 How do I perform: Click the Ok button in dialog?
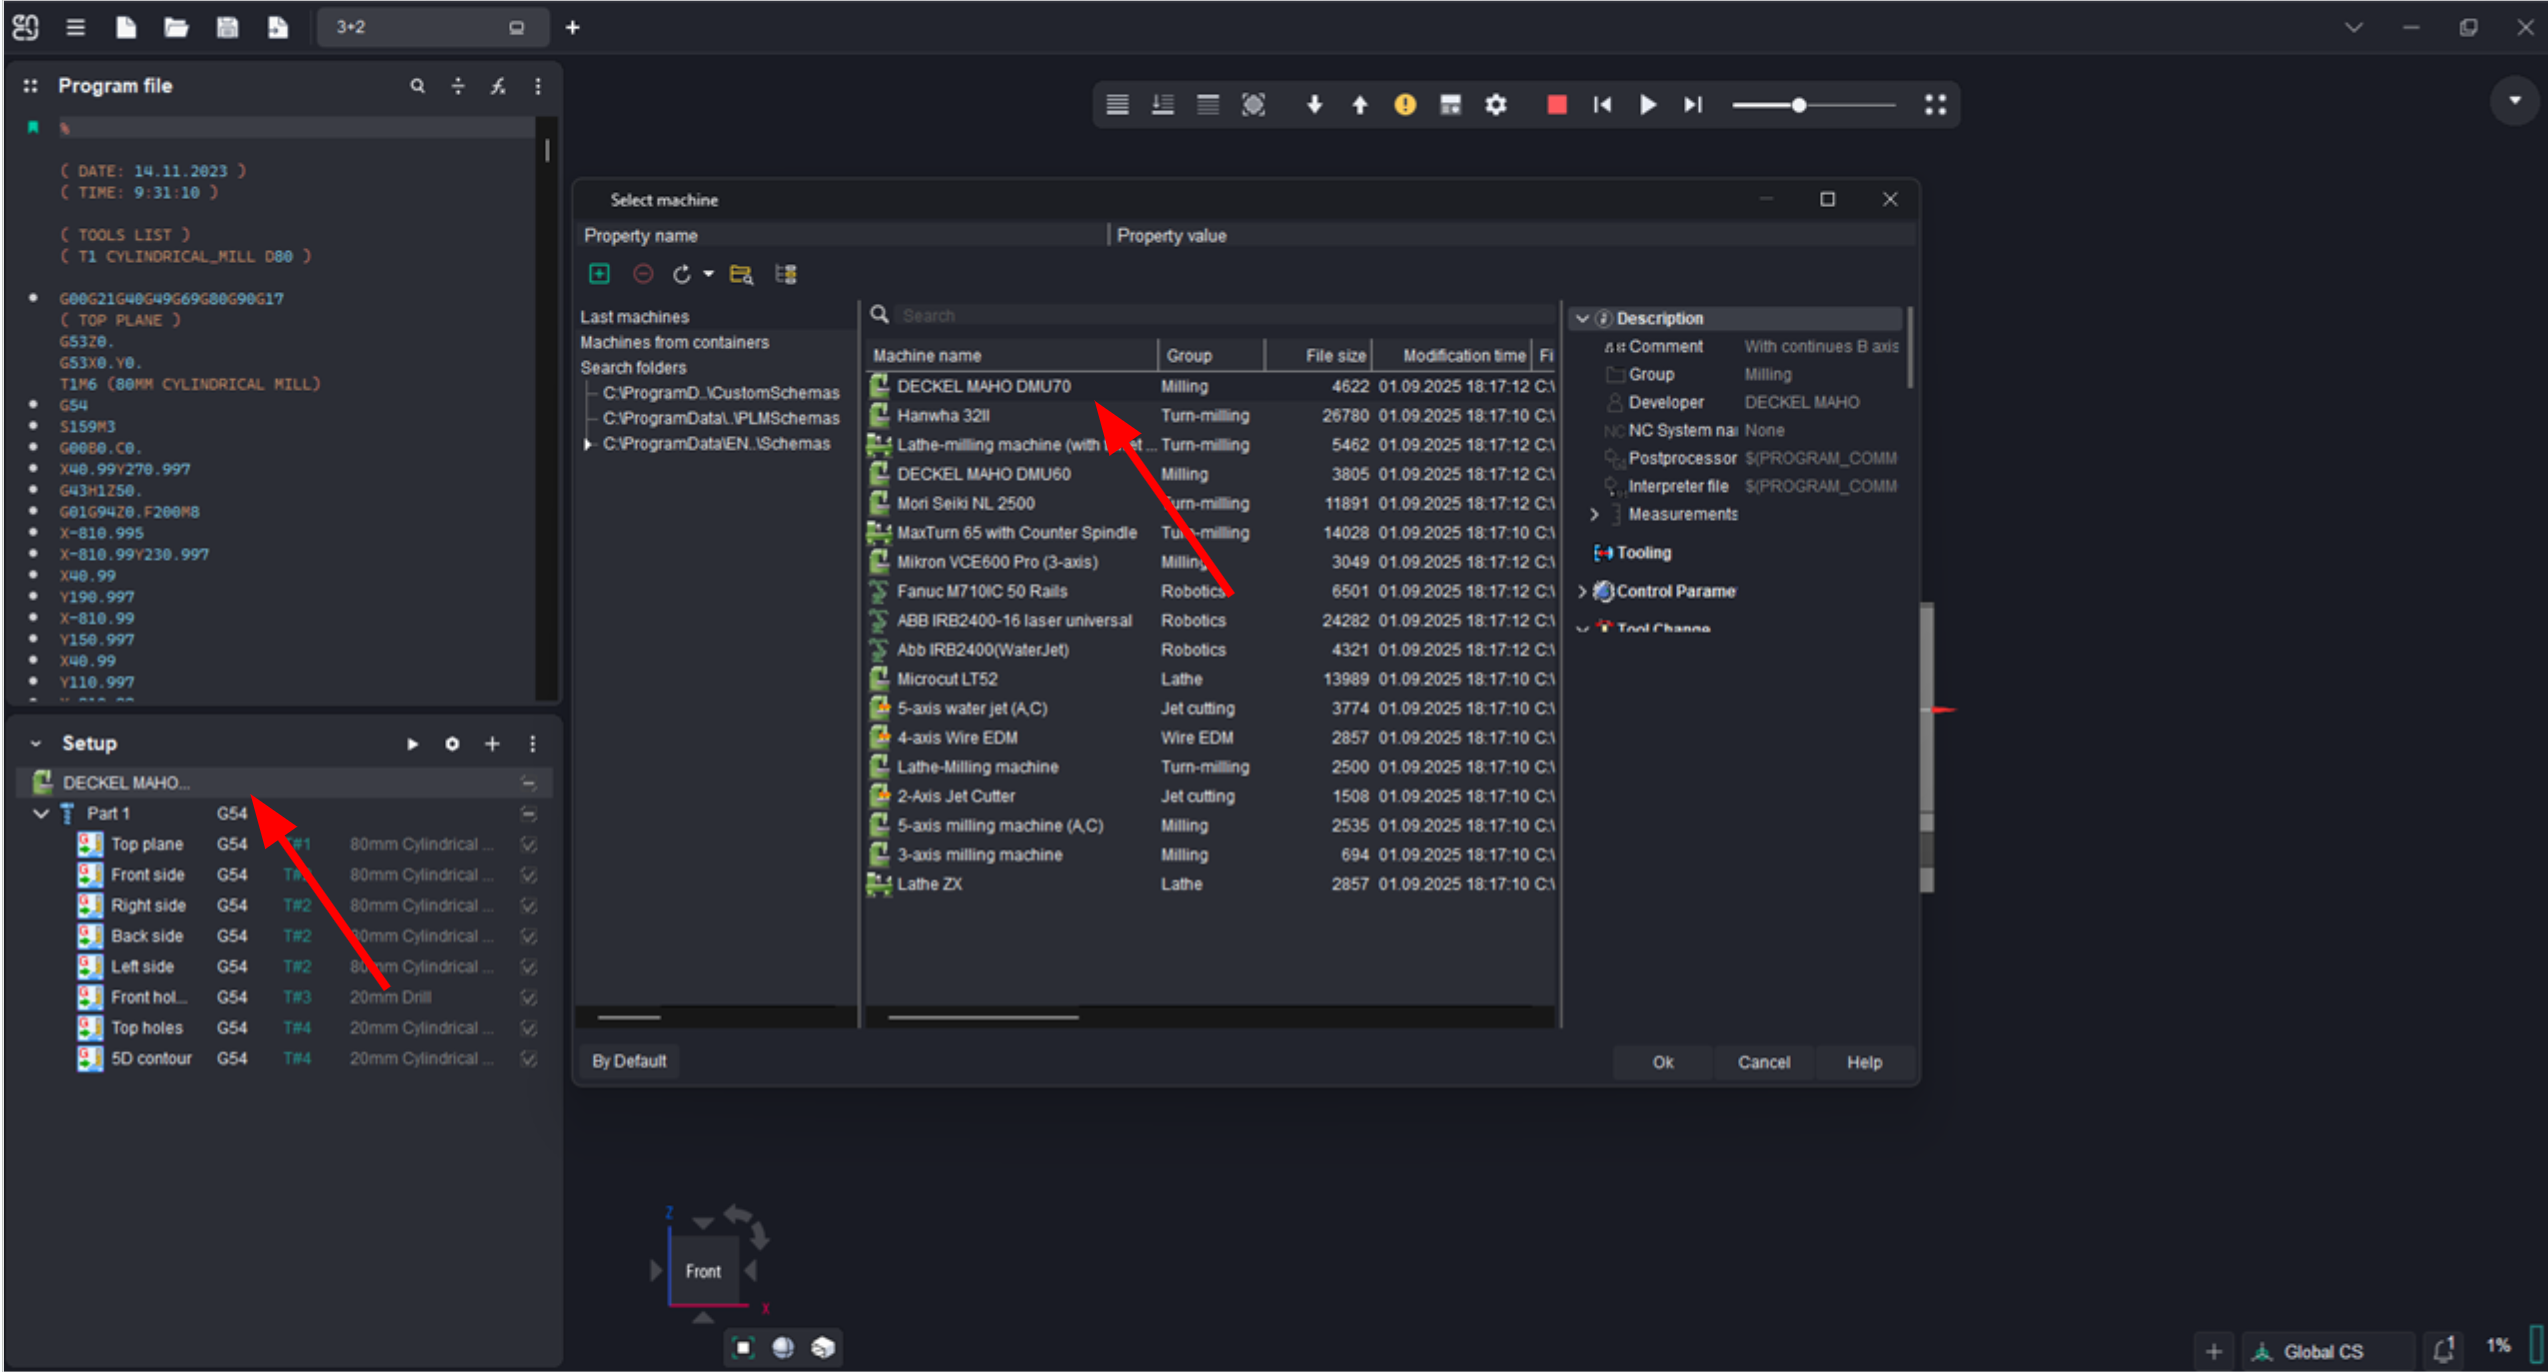pyautogui.click(x=1662, y=1062)
